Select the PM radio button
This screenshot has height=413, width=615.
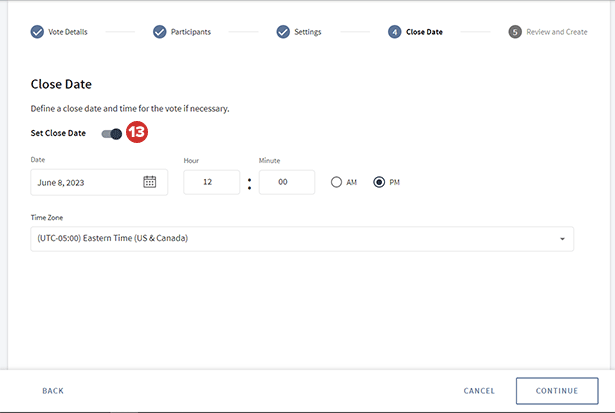379,182
